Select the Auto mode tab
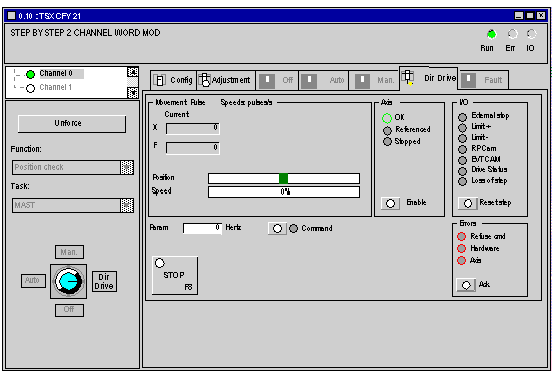552x384 pixels. 324,80
